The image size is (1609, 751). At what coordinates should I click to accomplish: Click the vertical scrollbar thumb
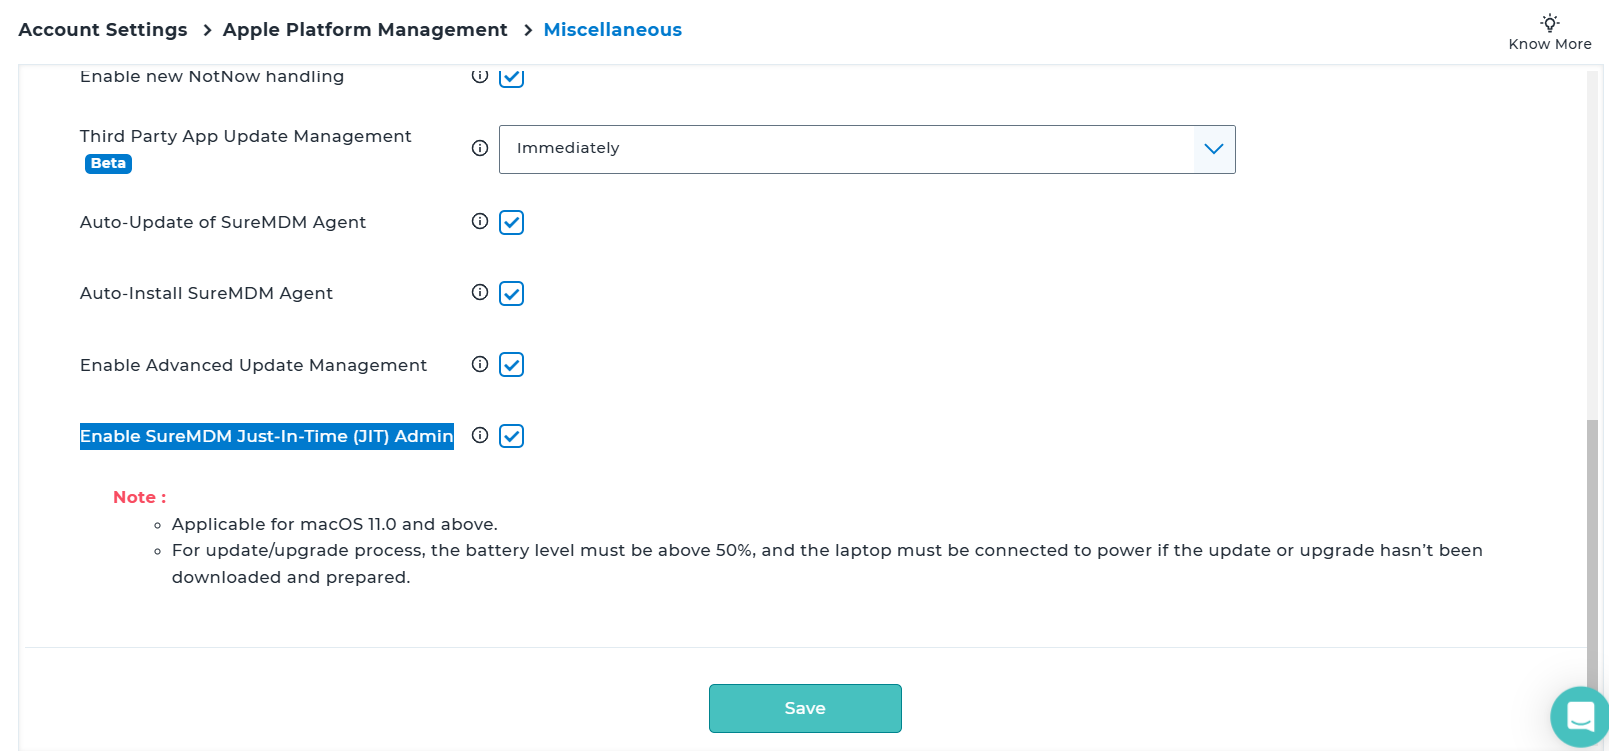coord(1592,550)
